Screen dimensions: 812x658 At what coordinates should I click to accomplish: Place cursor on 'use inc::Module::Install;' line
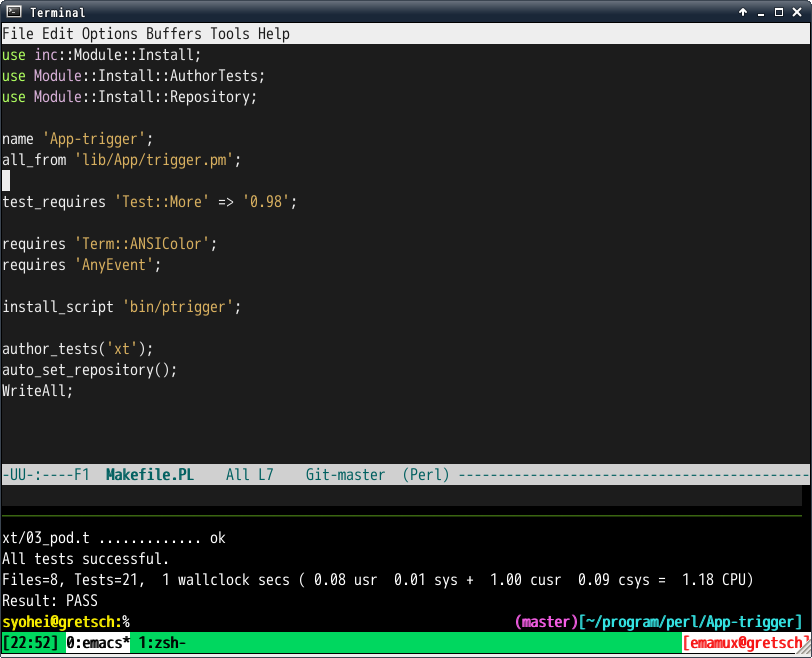[x=102, y=55]
